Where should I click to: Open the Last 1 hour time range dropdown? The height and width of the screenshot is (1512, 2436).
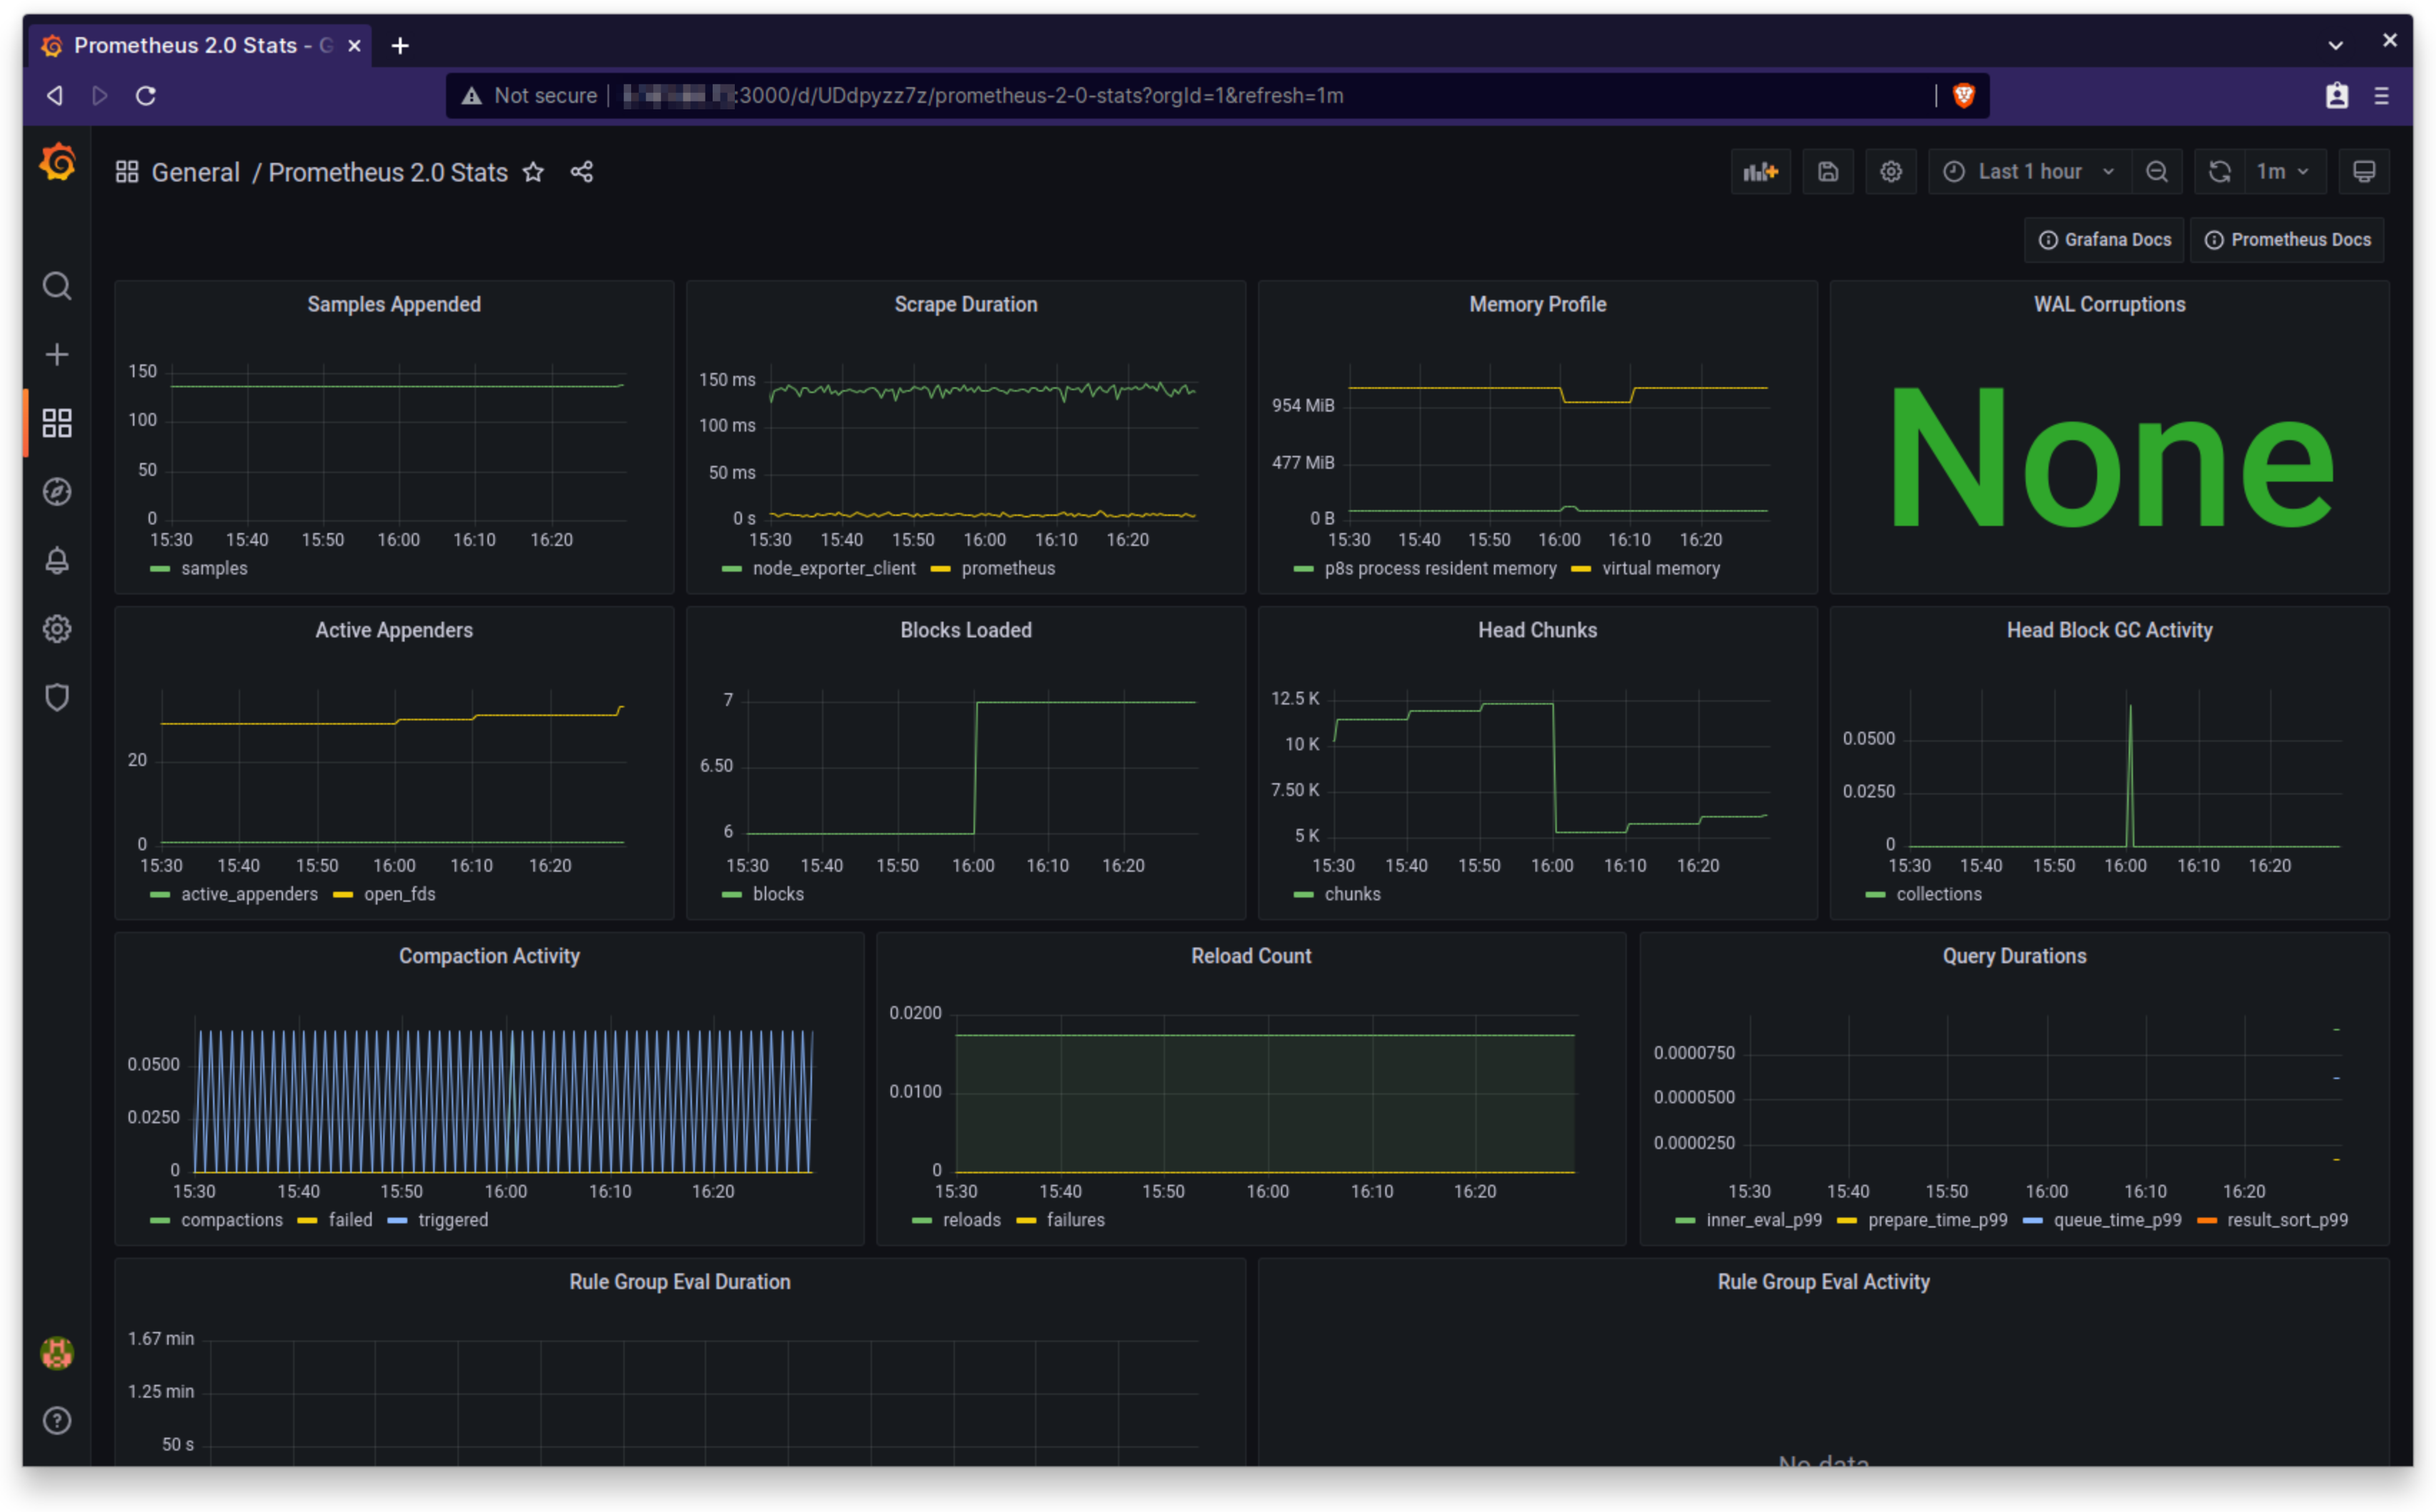(2030, 171)
